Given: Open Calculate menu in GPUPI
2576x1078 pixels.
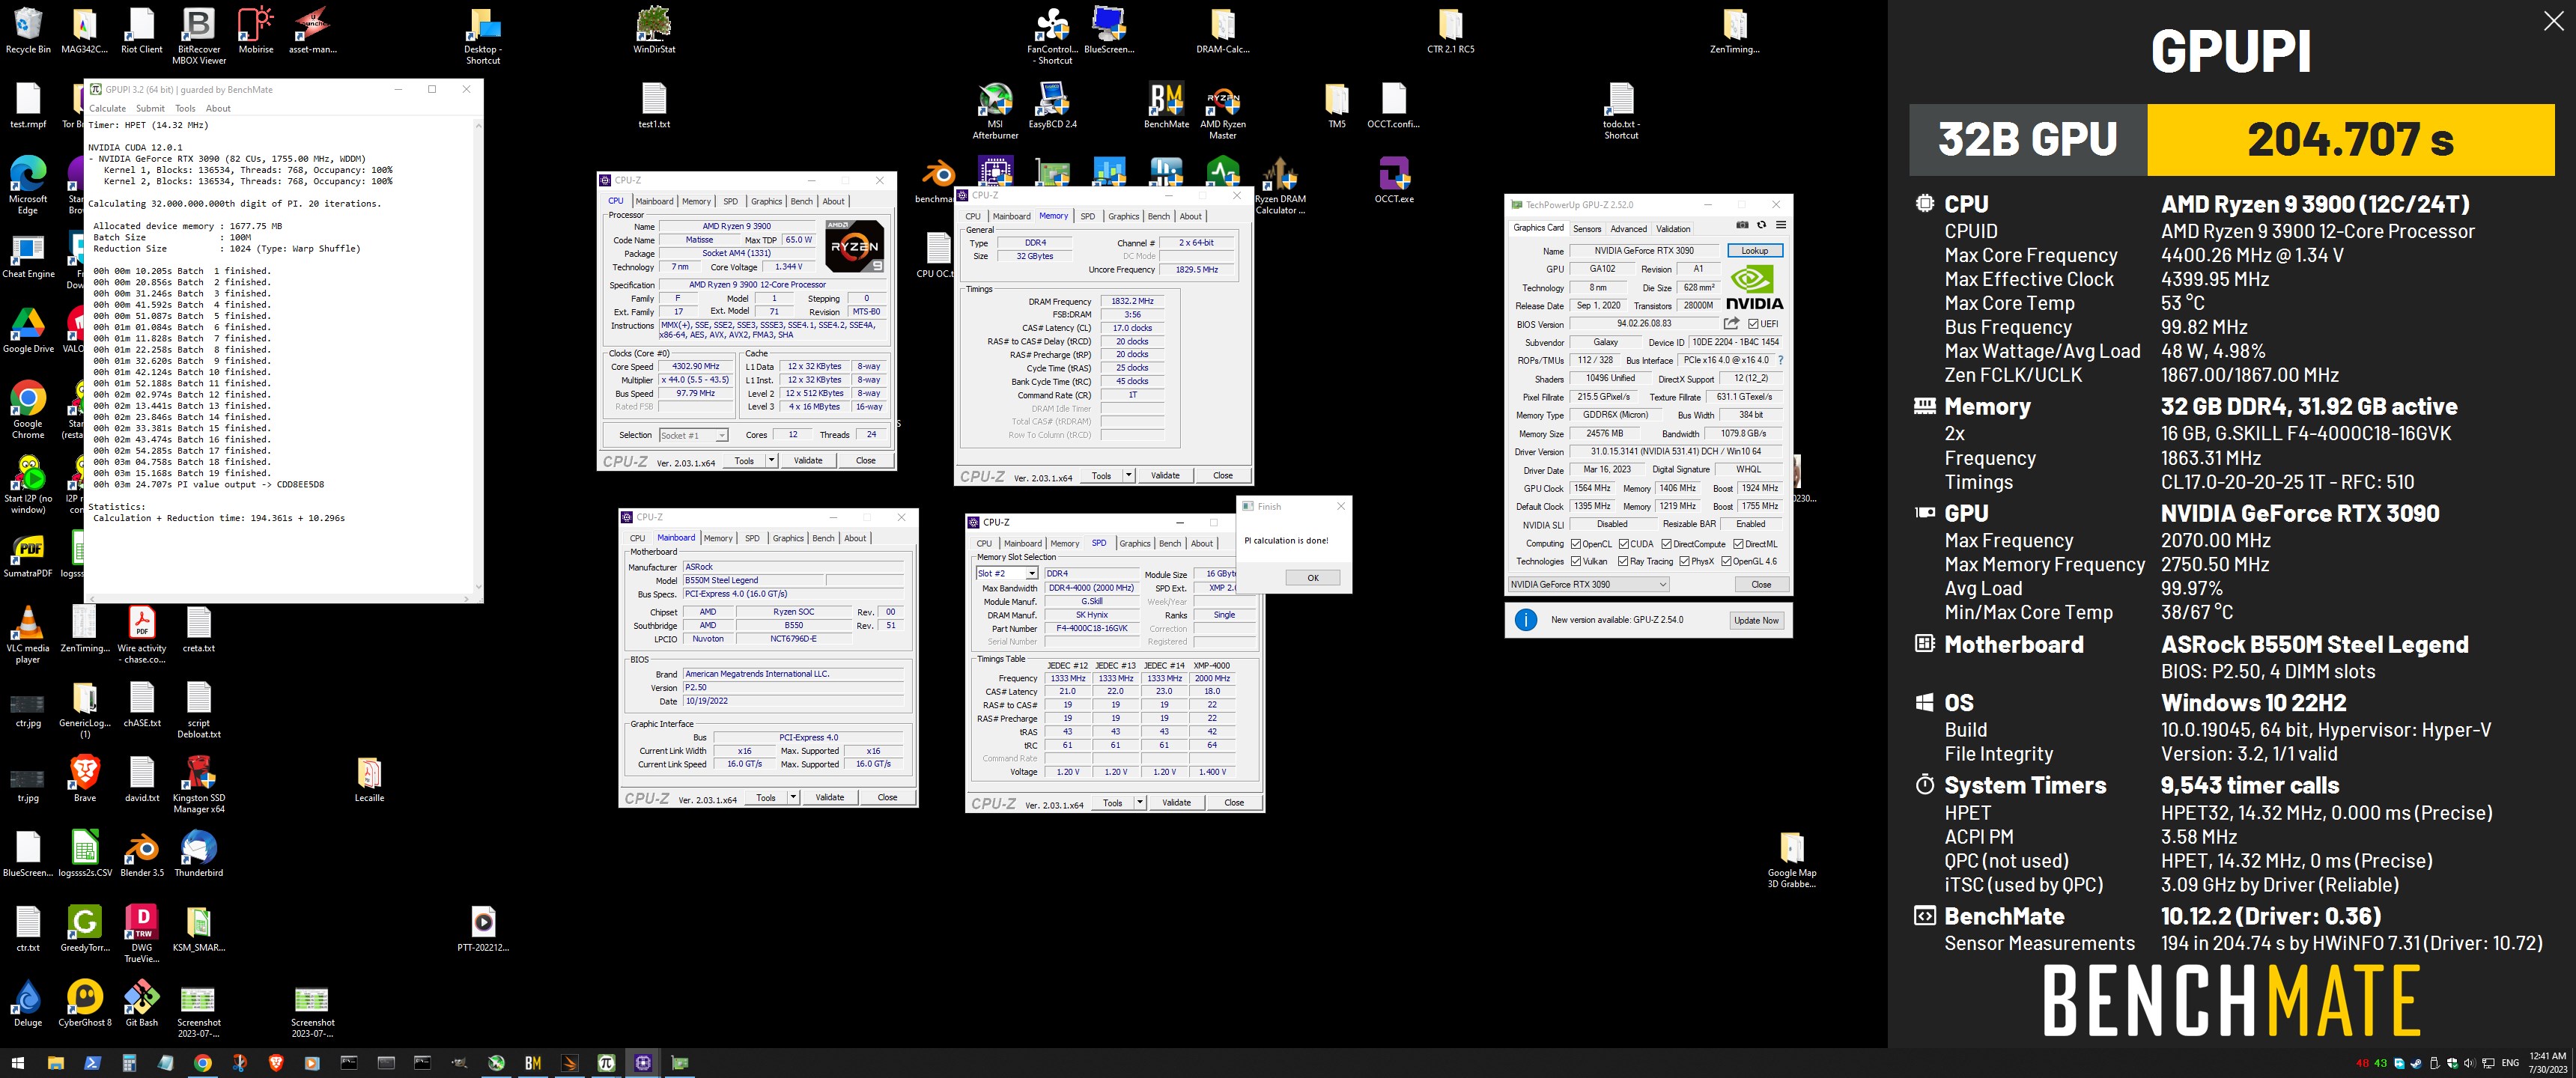Looking at the screenshot, I should pos(107,108).
